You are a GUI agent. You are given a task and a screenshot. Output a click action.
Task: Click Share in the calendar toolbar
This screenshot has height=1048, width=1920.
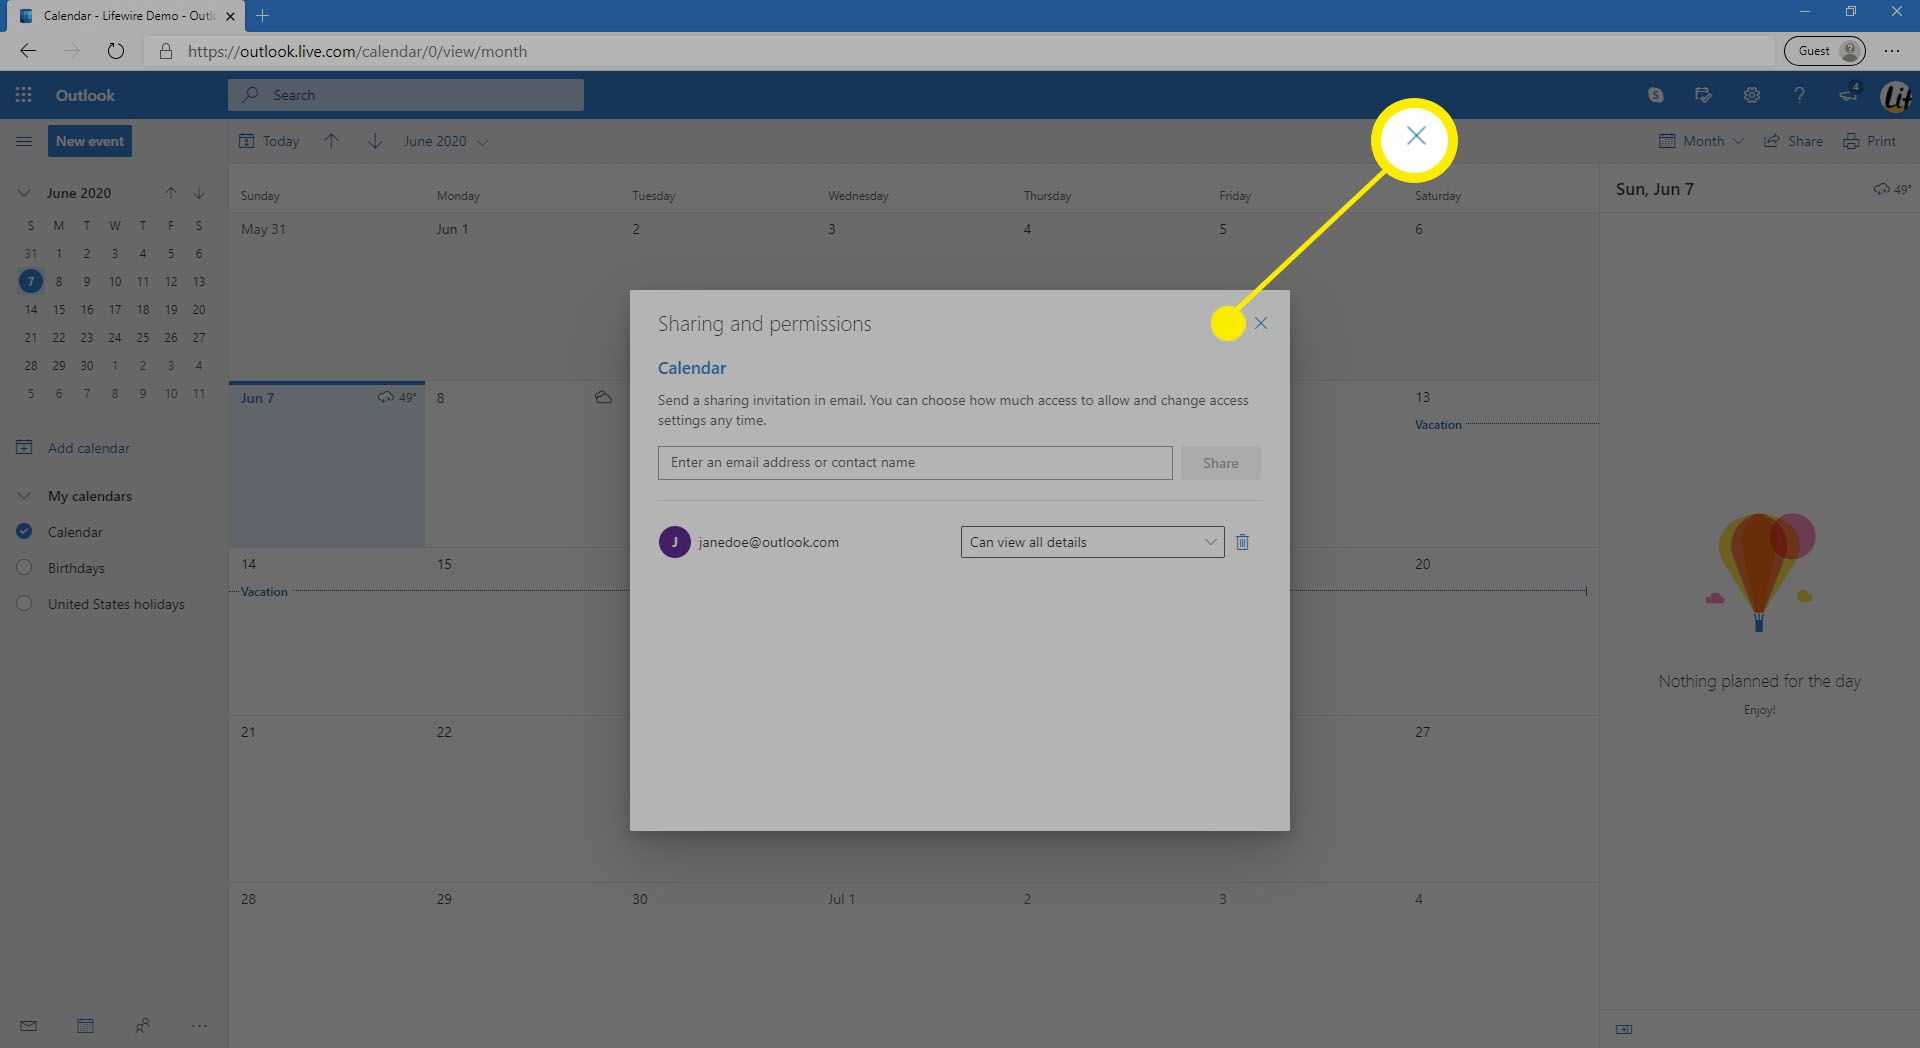tap(1793, 141)
